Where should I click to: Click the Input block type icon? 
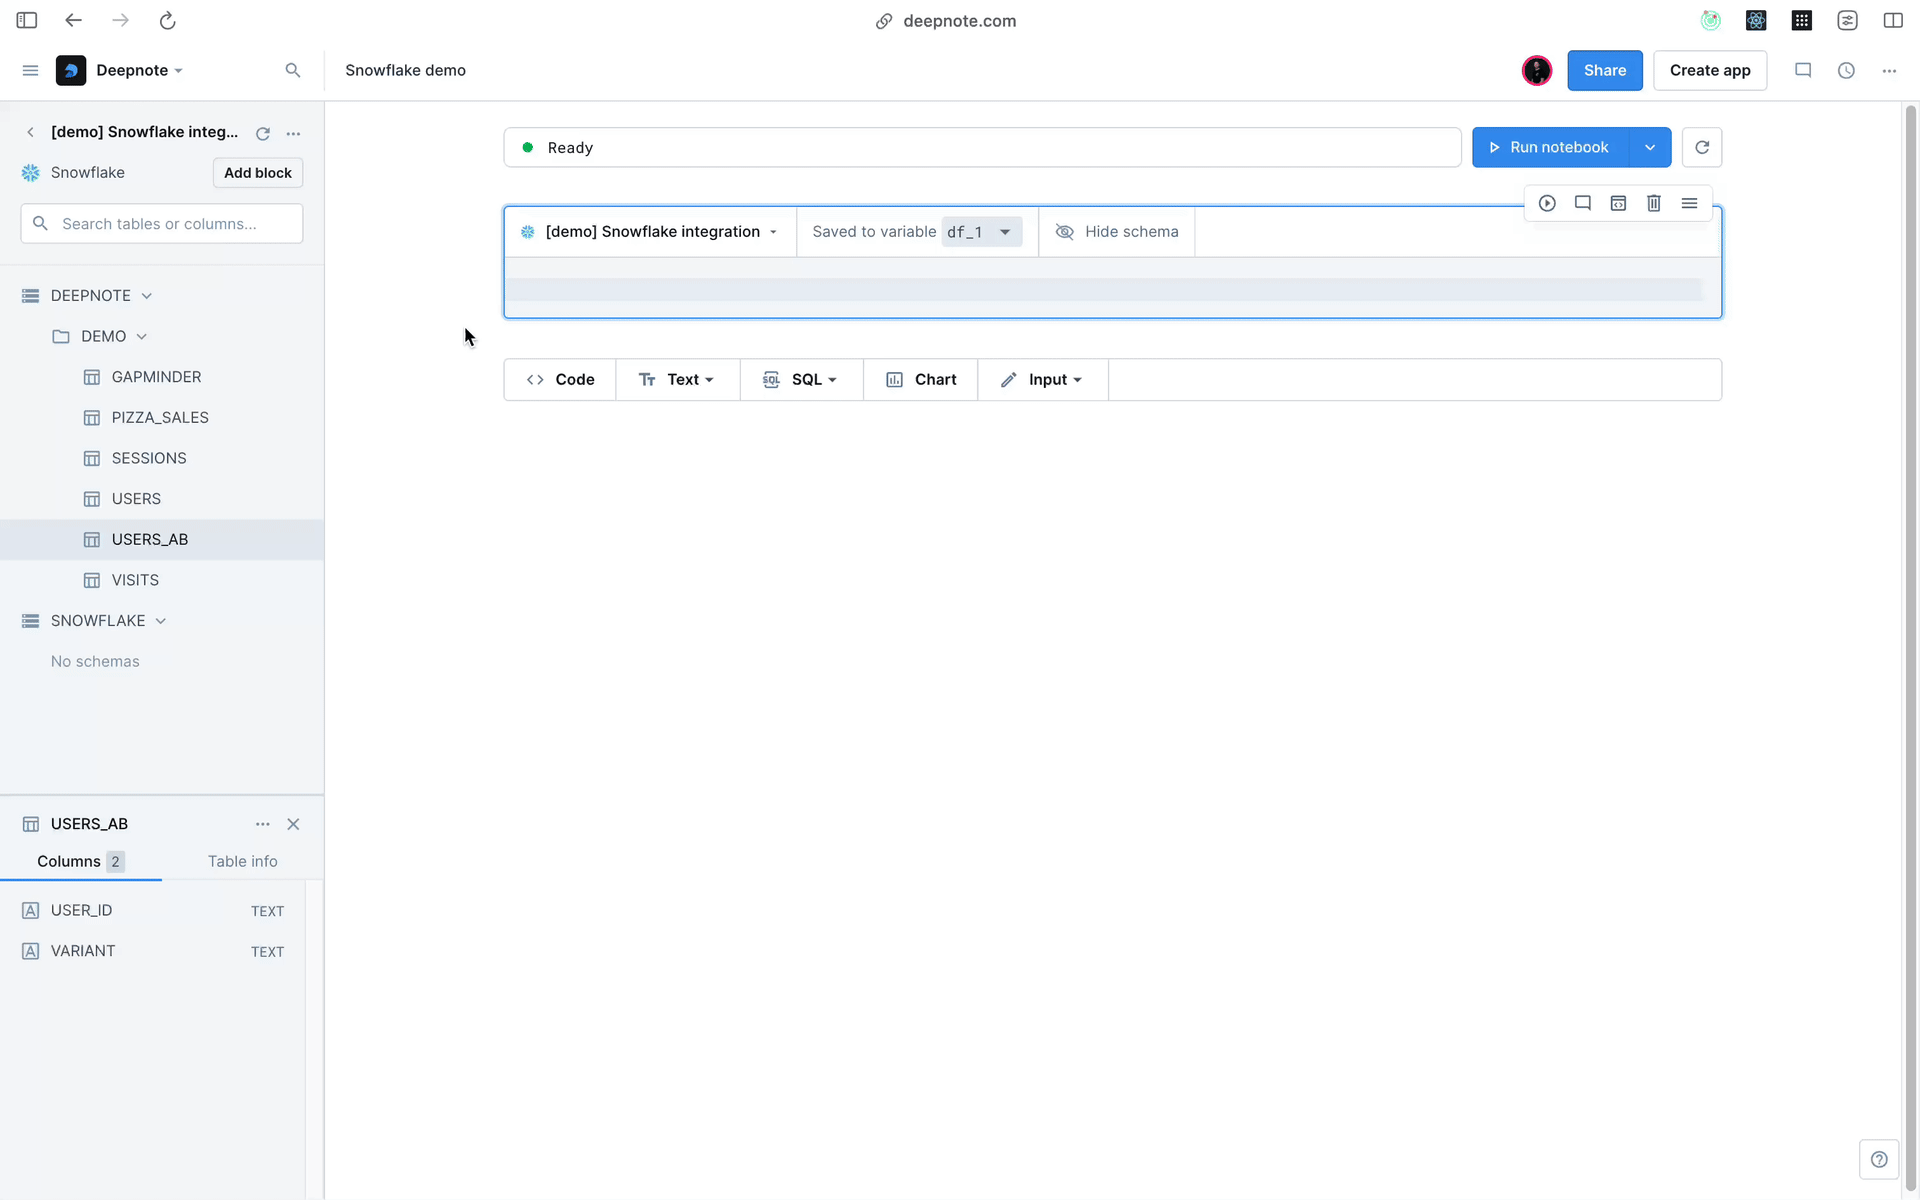click(x=1008, y=379)
